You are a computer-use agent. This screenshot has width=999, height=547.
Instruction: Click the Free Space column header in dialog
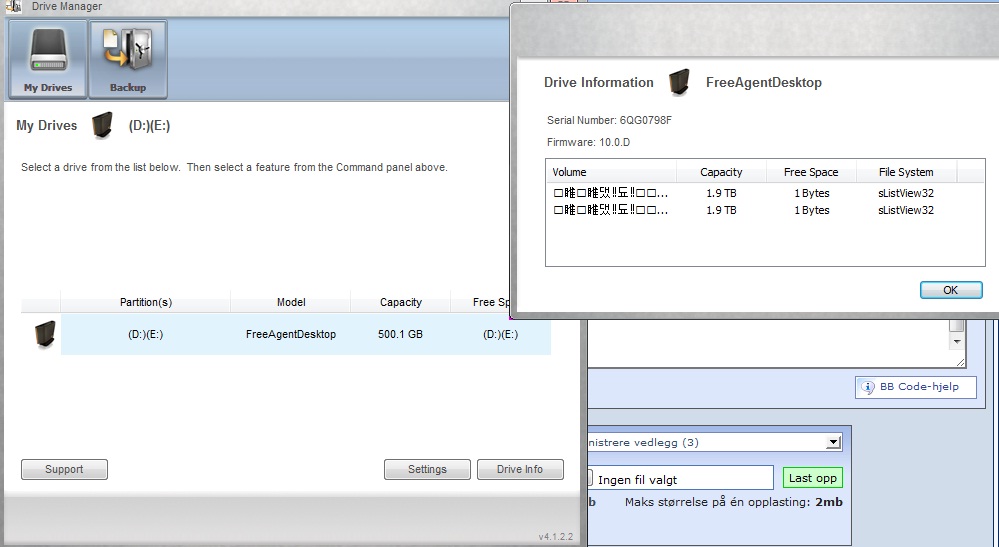pos(810,172)
